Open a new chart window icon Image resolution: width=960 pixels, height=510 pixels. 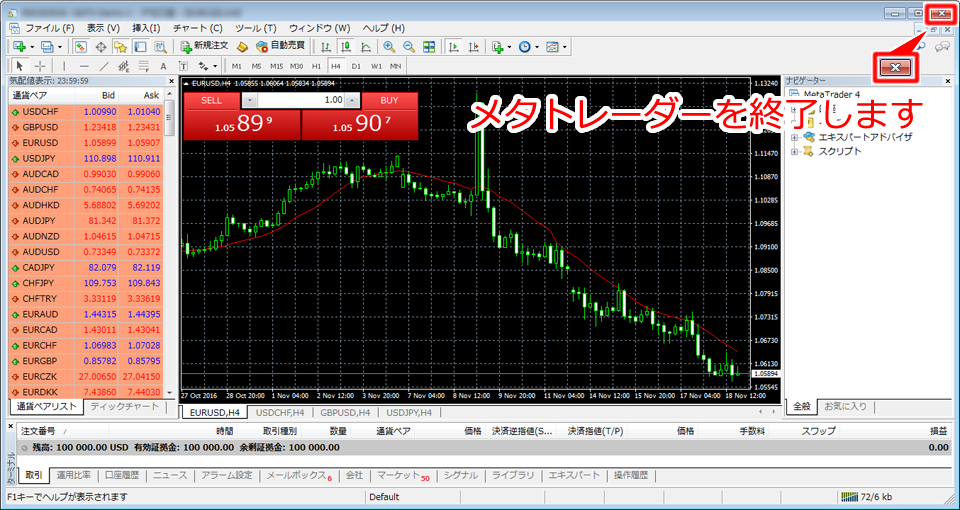click(x=18, y=47)
